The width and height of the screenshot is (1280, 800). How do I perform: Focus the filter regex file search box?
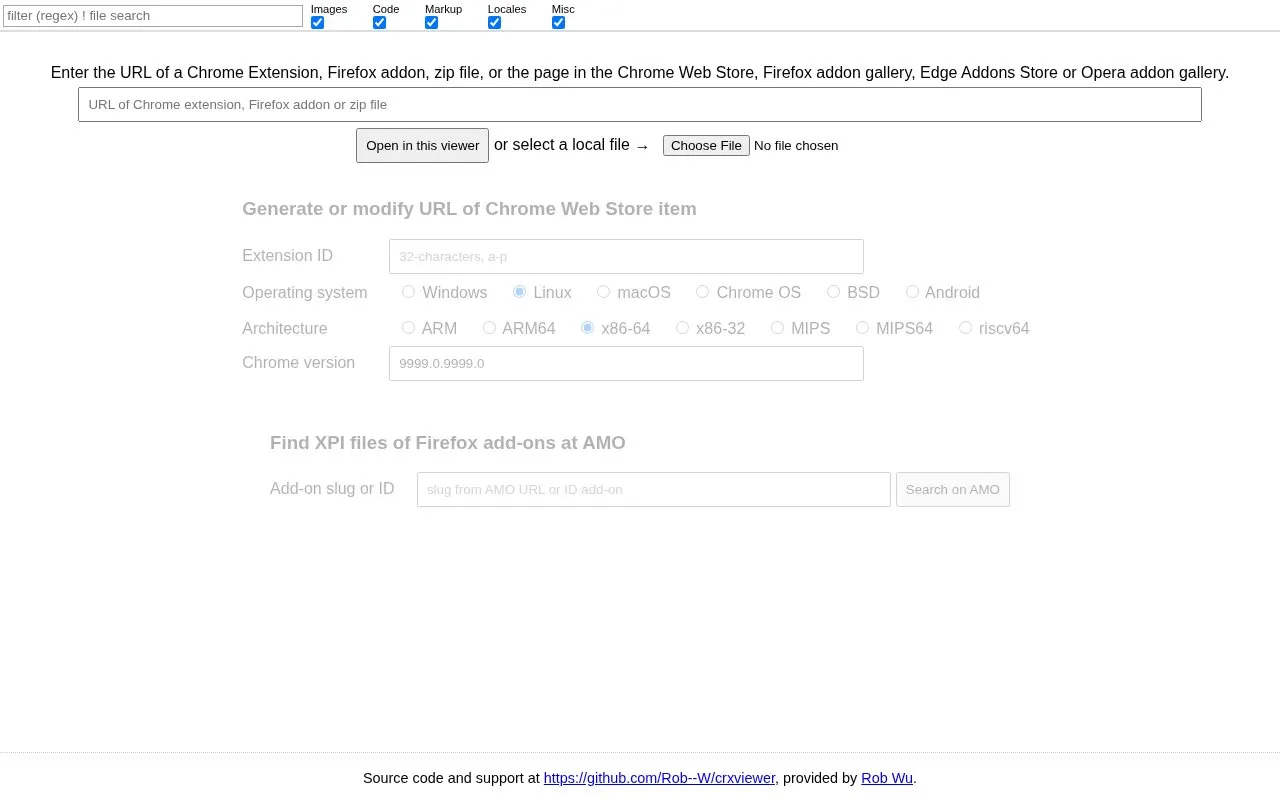pos(153,16)
